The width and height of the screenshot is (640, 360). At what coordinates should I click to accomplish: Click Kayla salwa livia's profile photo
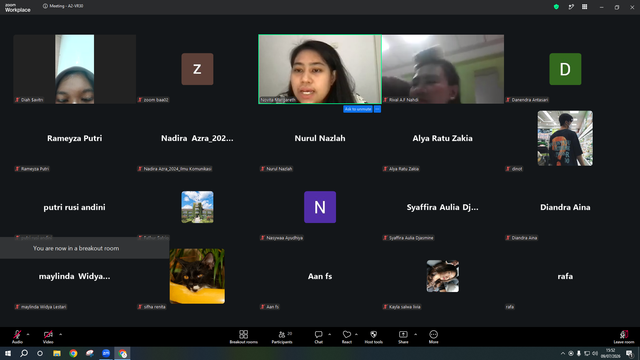click(x=442, y=276)
